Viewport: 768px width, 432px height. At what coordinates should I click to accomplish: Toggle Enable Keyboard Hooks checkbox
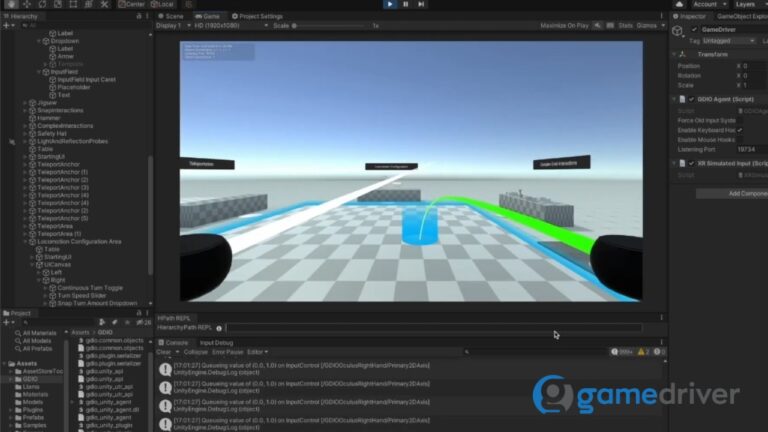pyautogui.click(x=740, y=130)
